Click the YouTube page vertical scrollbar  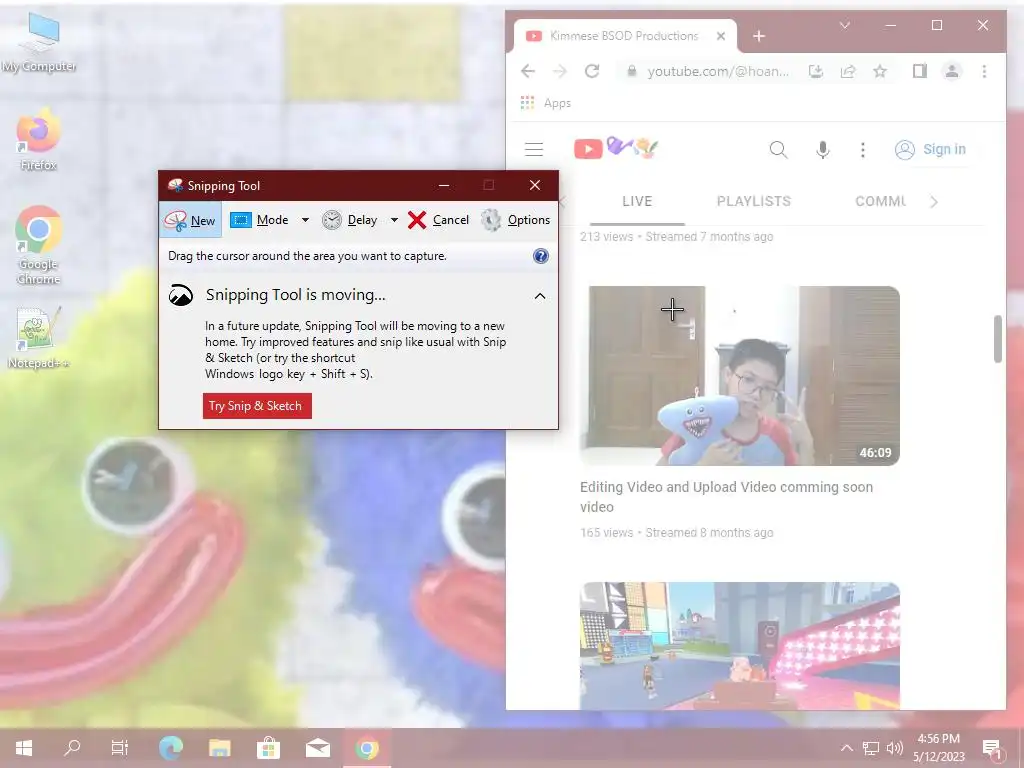(997, 338)
